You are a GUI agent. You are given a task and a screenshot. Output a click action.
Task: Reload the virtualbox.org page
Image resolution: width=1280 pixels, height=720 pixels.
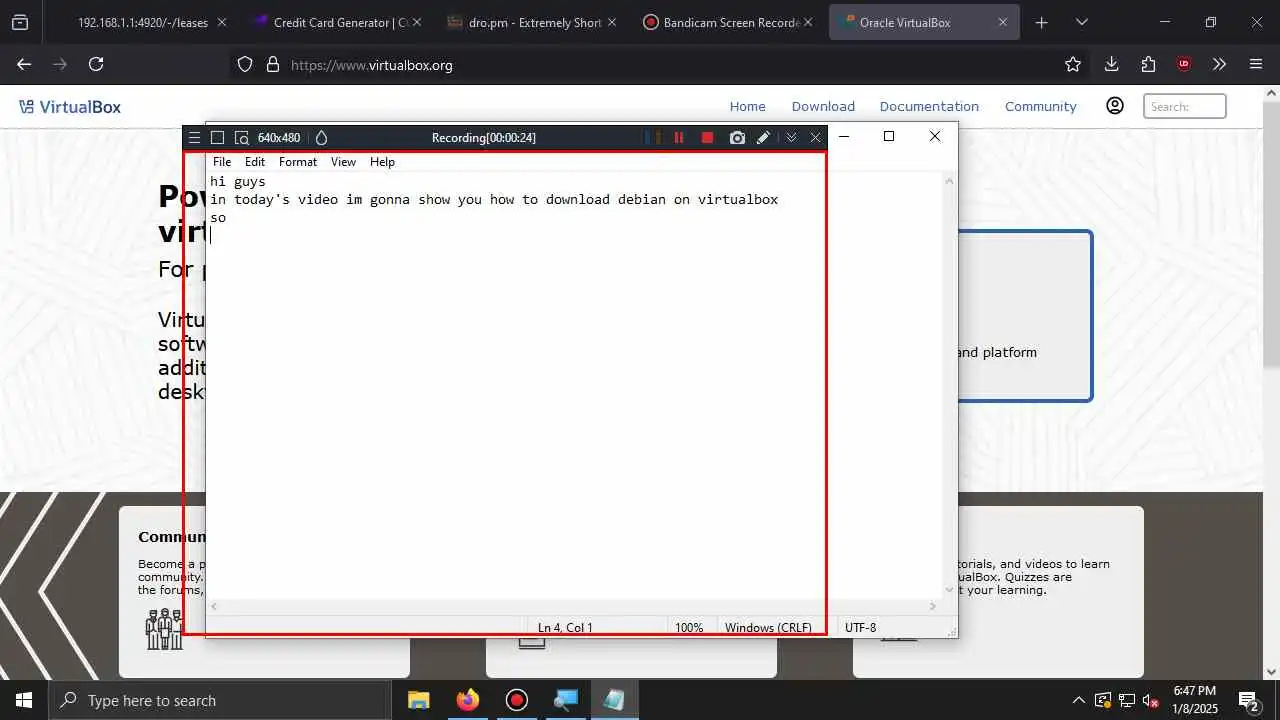[96, 64]
